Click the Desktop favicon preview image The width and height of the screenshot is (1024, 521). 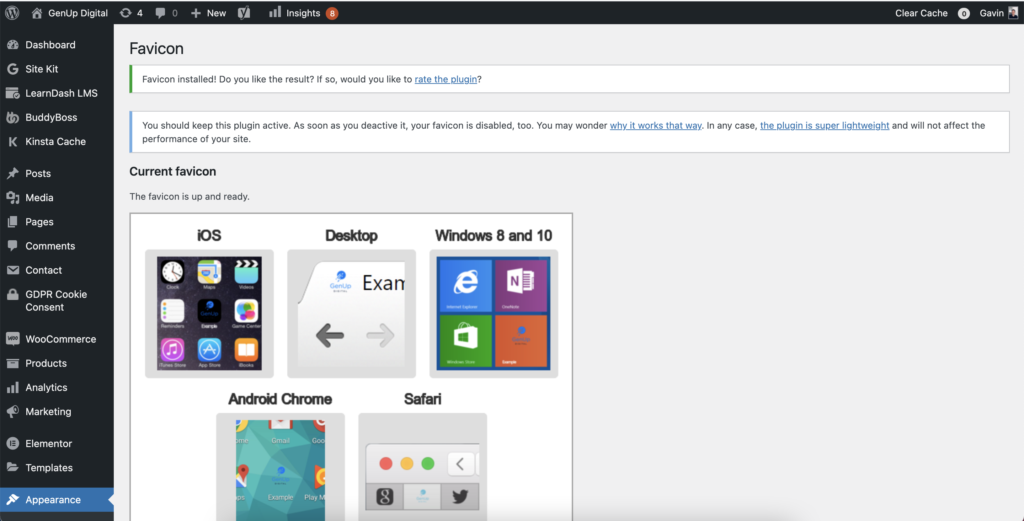[x=351, y=313]
